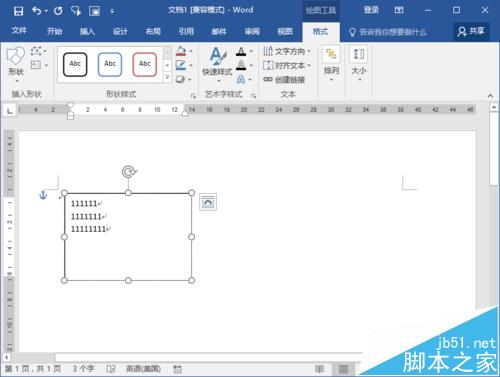Open the 排列 (Arrange) group
Viewport: 500px width, 377px height.
[x=331, y=64]
